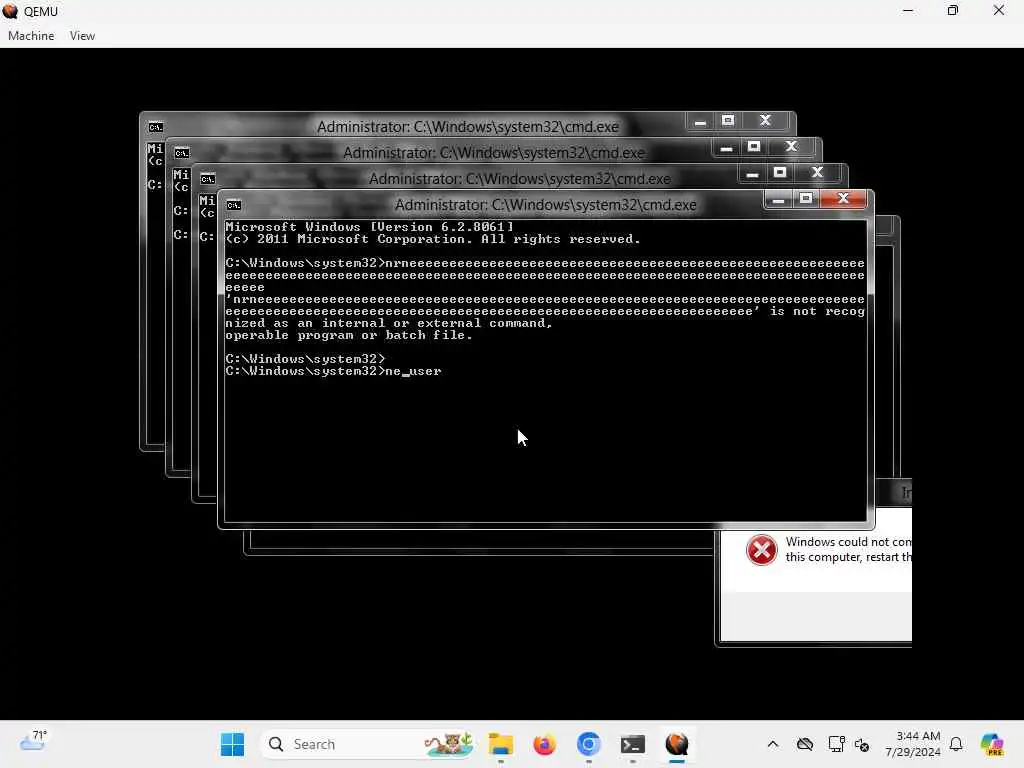Open the Copilot preview icon

click(x=992, y=744)
